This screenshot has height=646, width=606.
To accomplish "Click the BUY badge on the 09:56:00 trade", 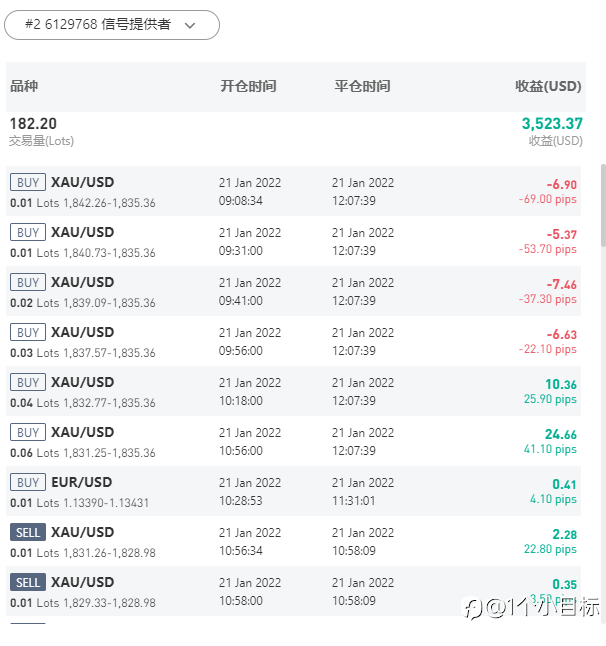I will pos(28,332).
